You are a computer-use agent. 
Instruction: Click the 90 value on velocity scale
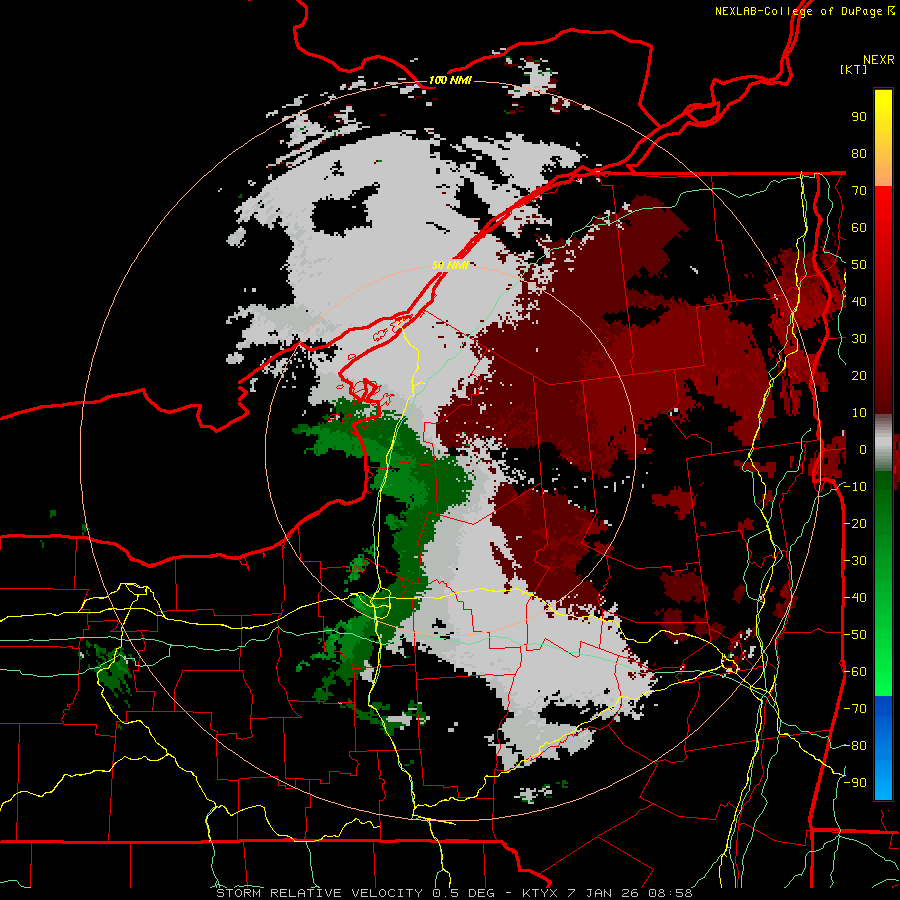859,117
